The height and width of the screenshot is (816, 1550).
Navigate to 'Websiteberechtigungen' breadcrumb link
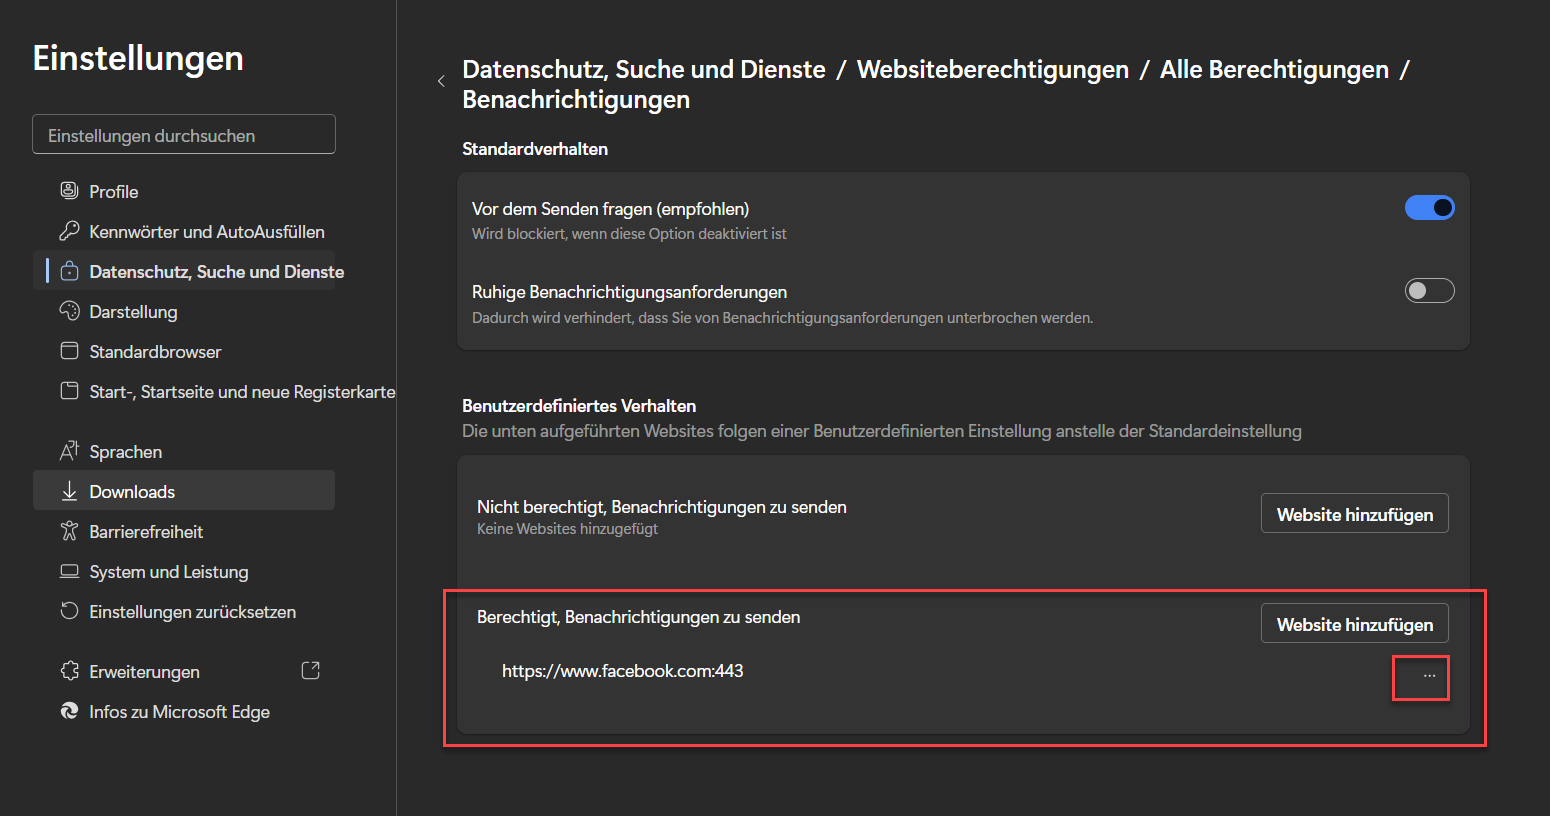[992, 70]
